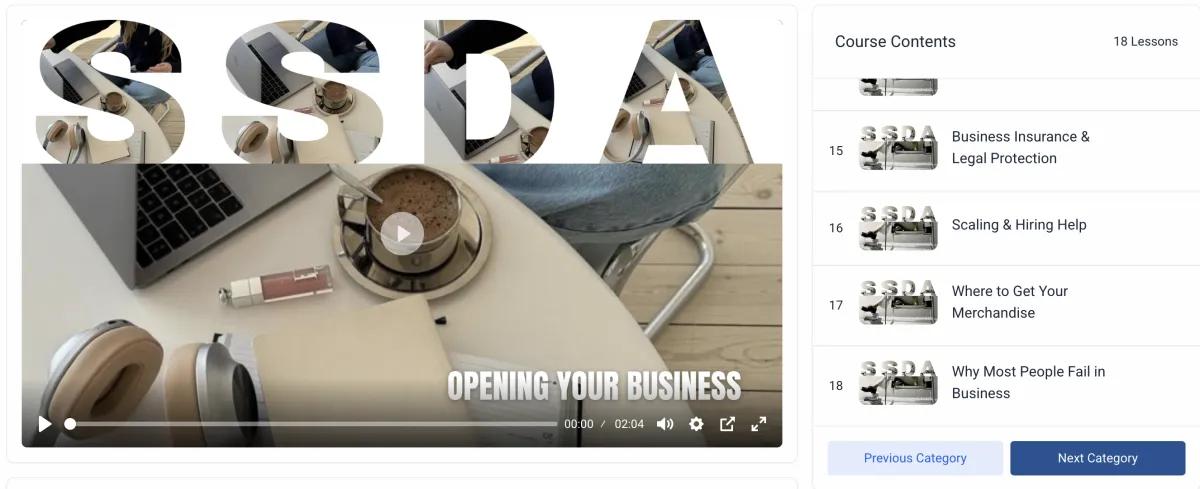This screenshot has height=489, width=1200.
Task: Start video with center play overlay
Action: [x=402, y=234]
